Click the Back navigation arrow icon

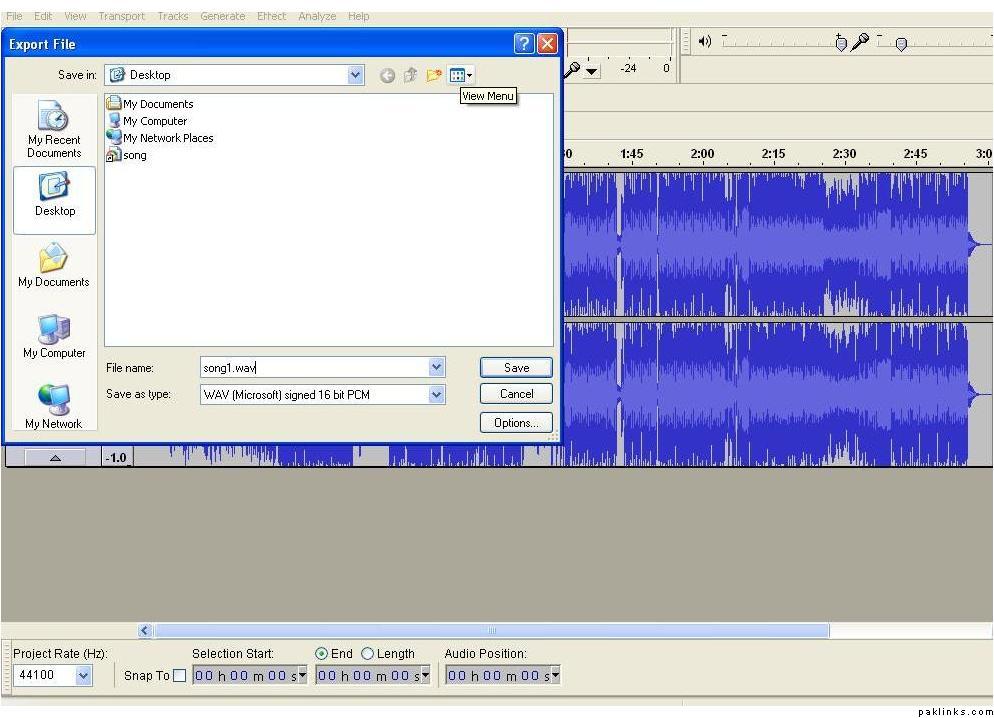tap(387, 75)
